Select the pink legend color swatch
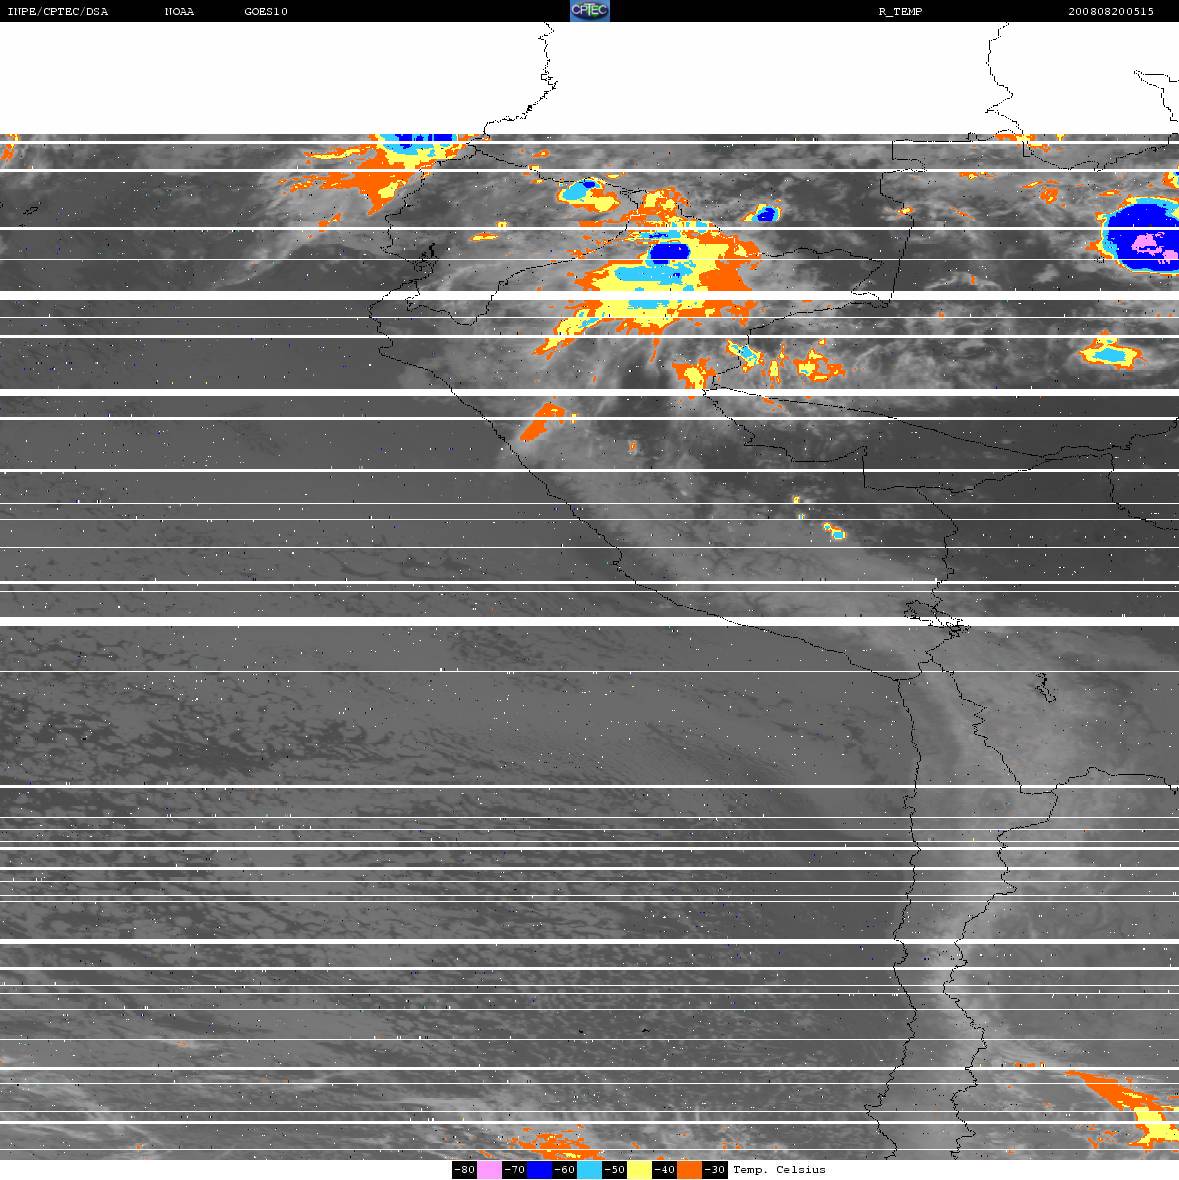The image size is (1179, 1180). tap(489, 1169)
